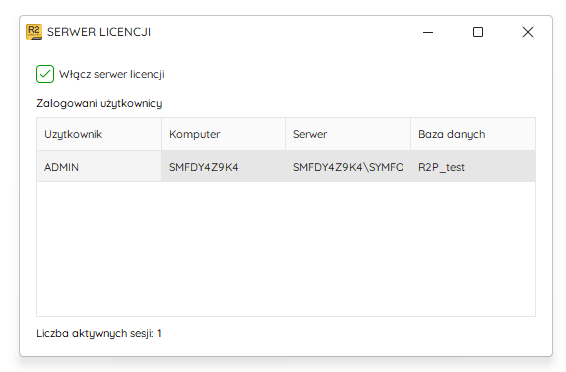Select the ADMIN user cell
The width and height of the screenshot is (566, 372).
coord(99,167)
